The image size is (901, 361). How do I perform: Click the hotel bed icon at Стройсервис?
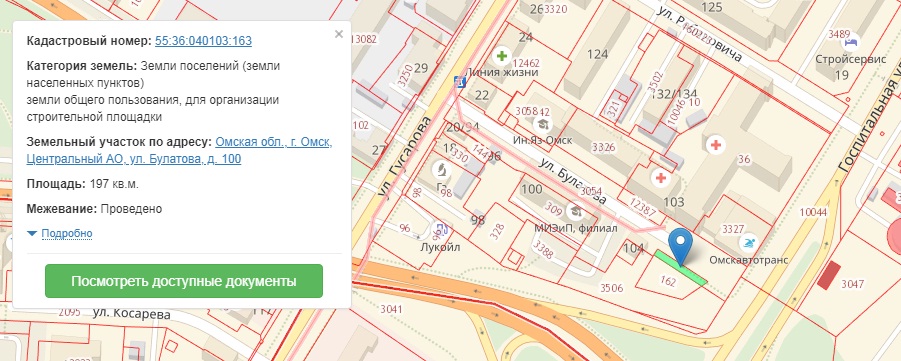point(851,43)
